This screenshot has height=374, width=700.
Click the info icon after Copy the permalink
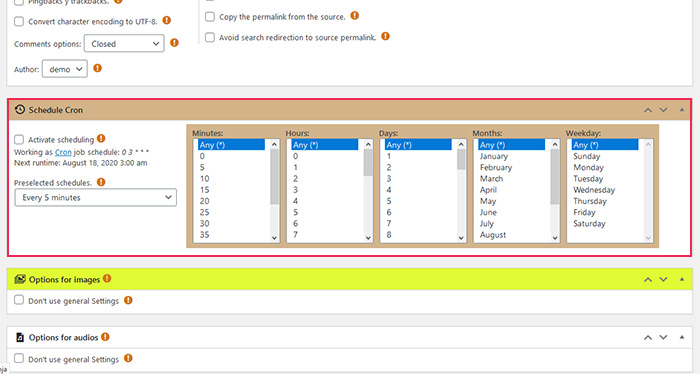[x=354, y=16]
